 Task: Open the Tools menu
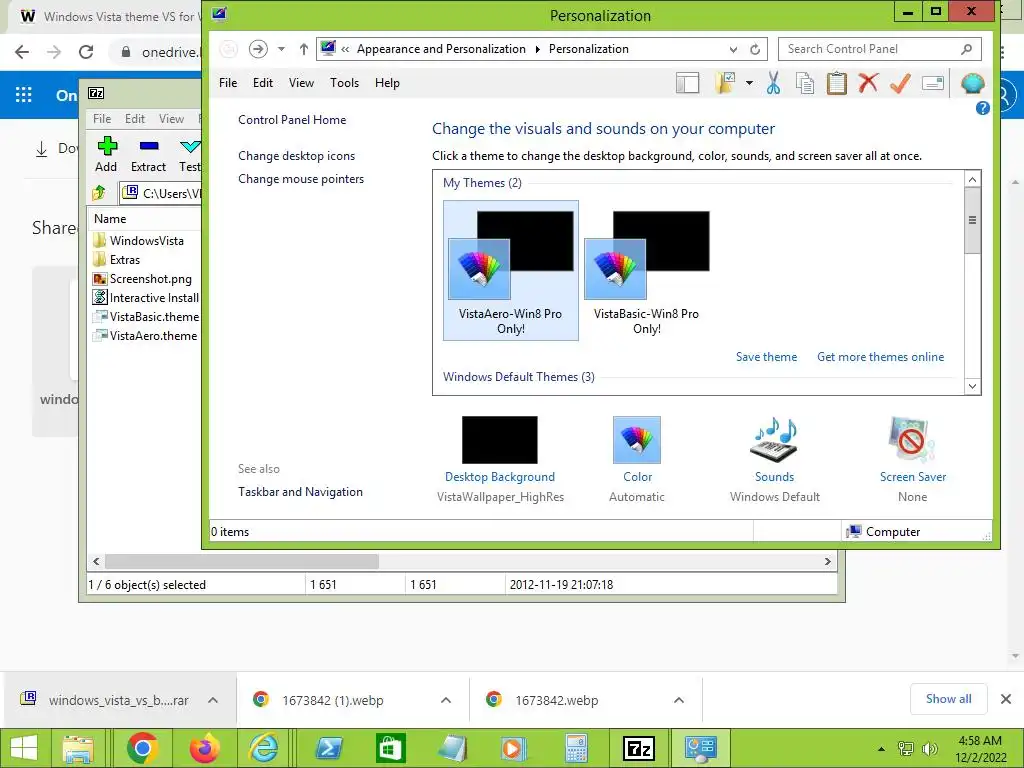344,83
